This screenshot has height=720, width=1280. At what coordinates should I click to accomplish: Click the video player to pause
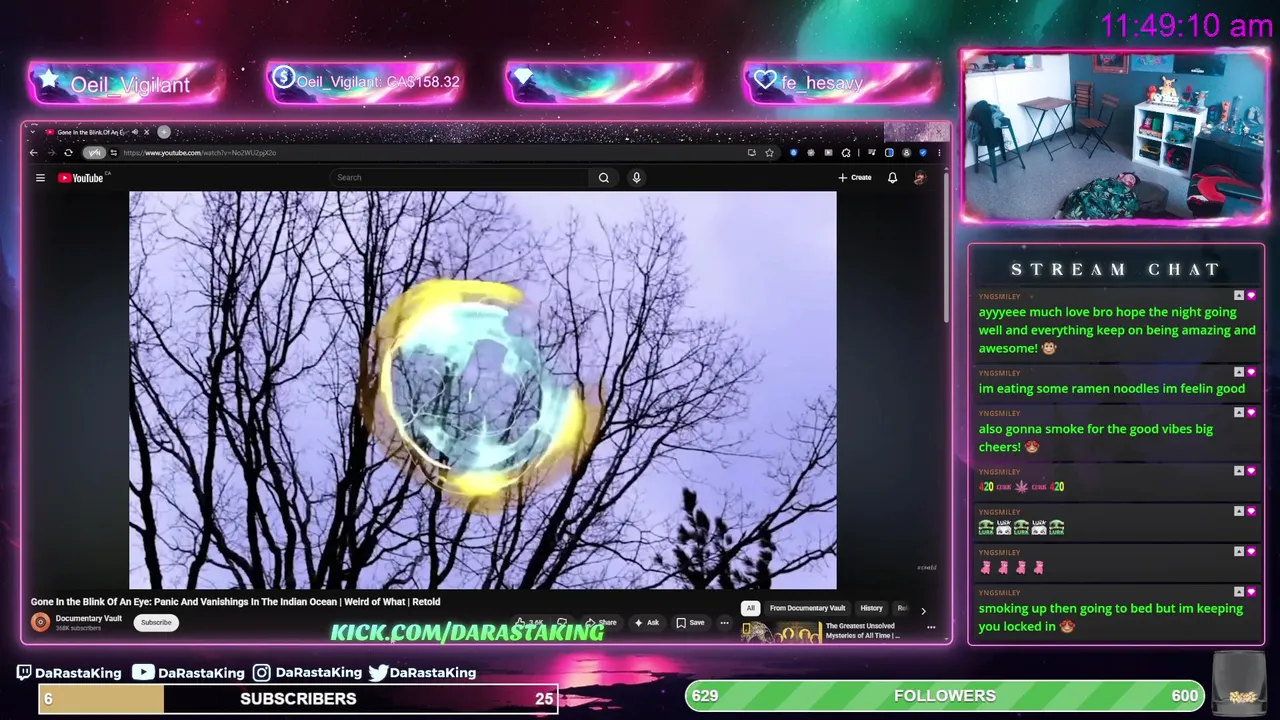tap(483, 390)
